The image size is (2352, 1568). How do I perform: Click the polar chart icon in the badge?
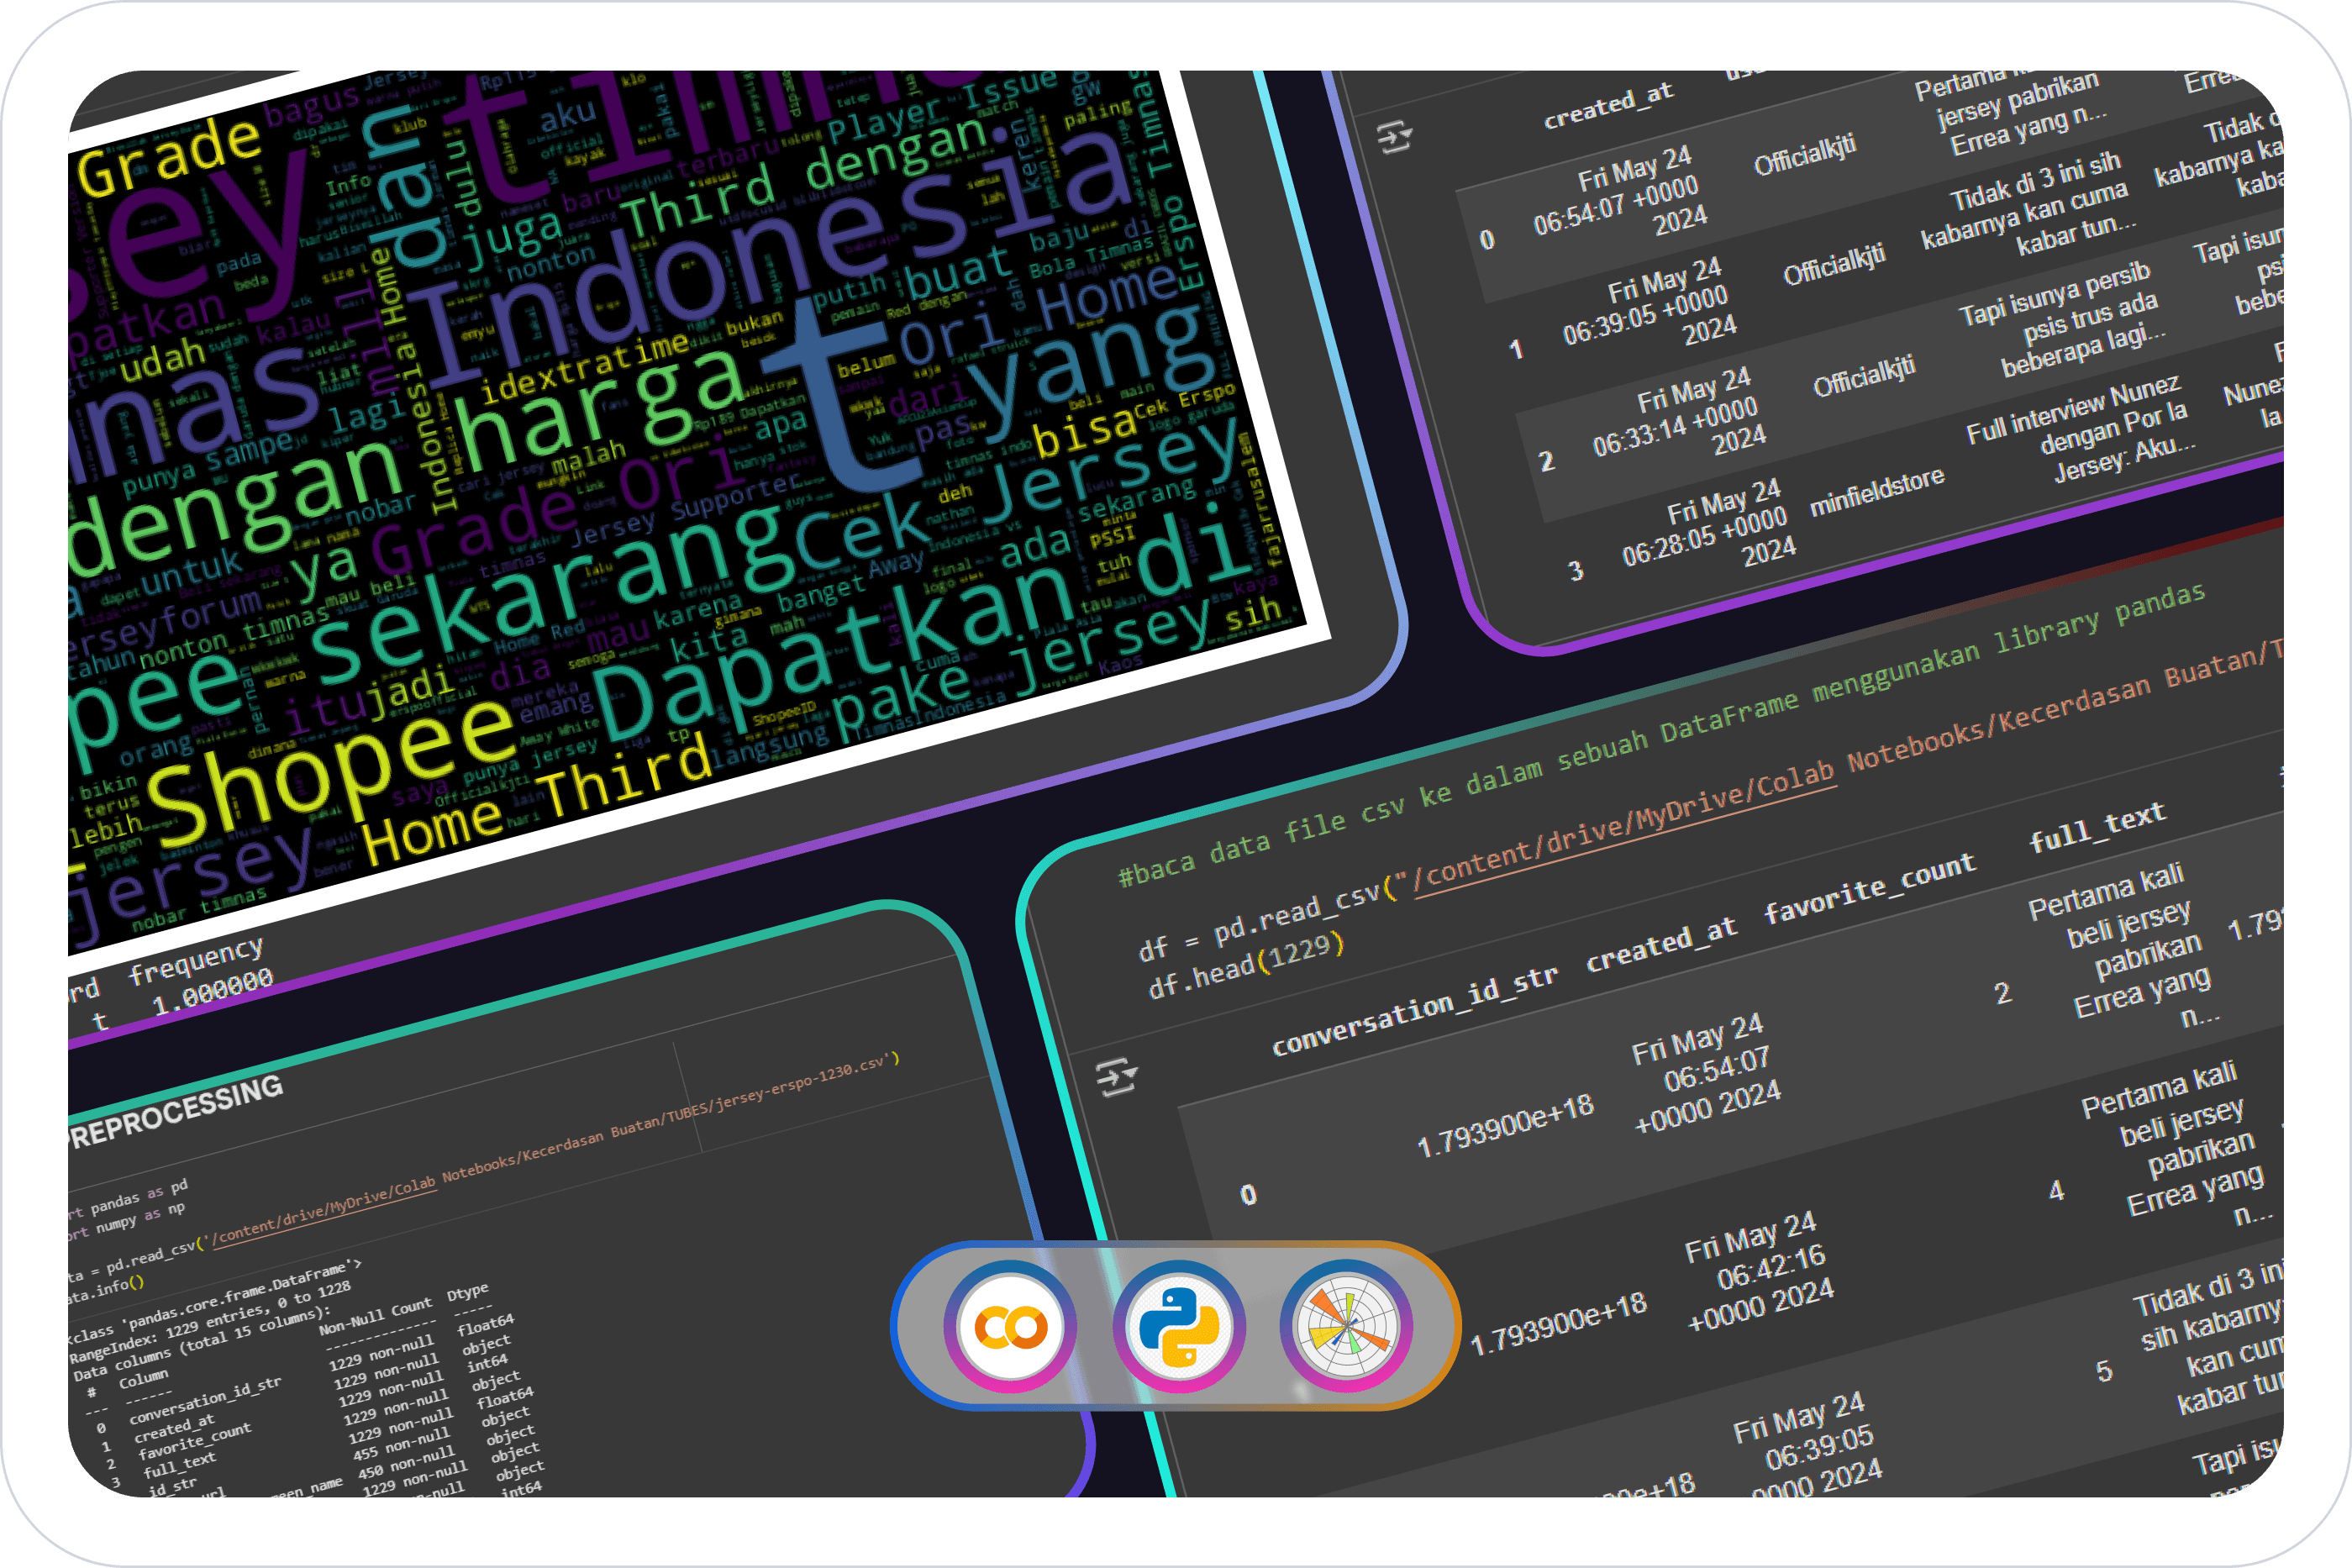click(1346, 1326)
